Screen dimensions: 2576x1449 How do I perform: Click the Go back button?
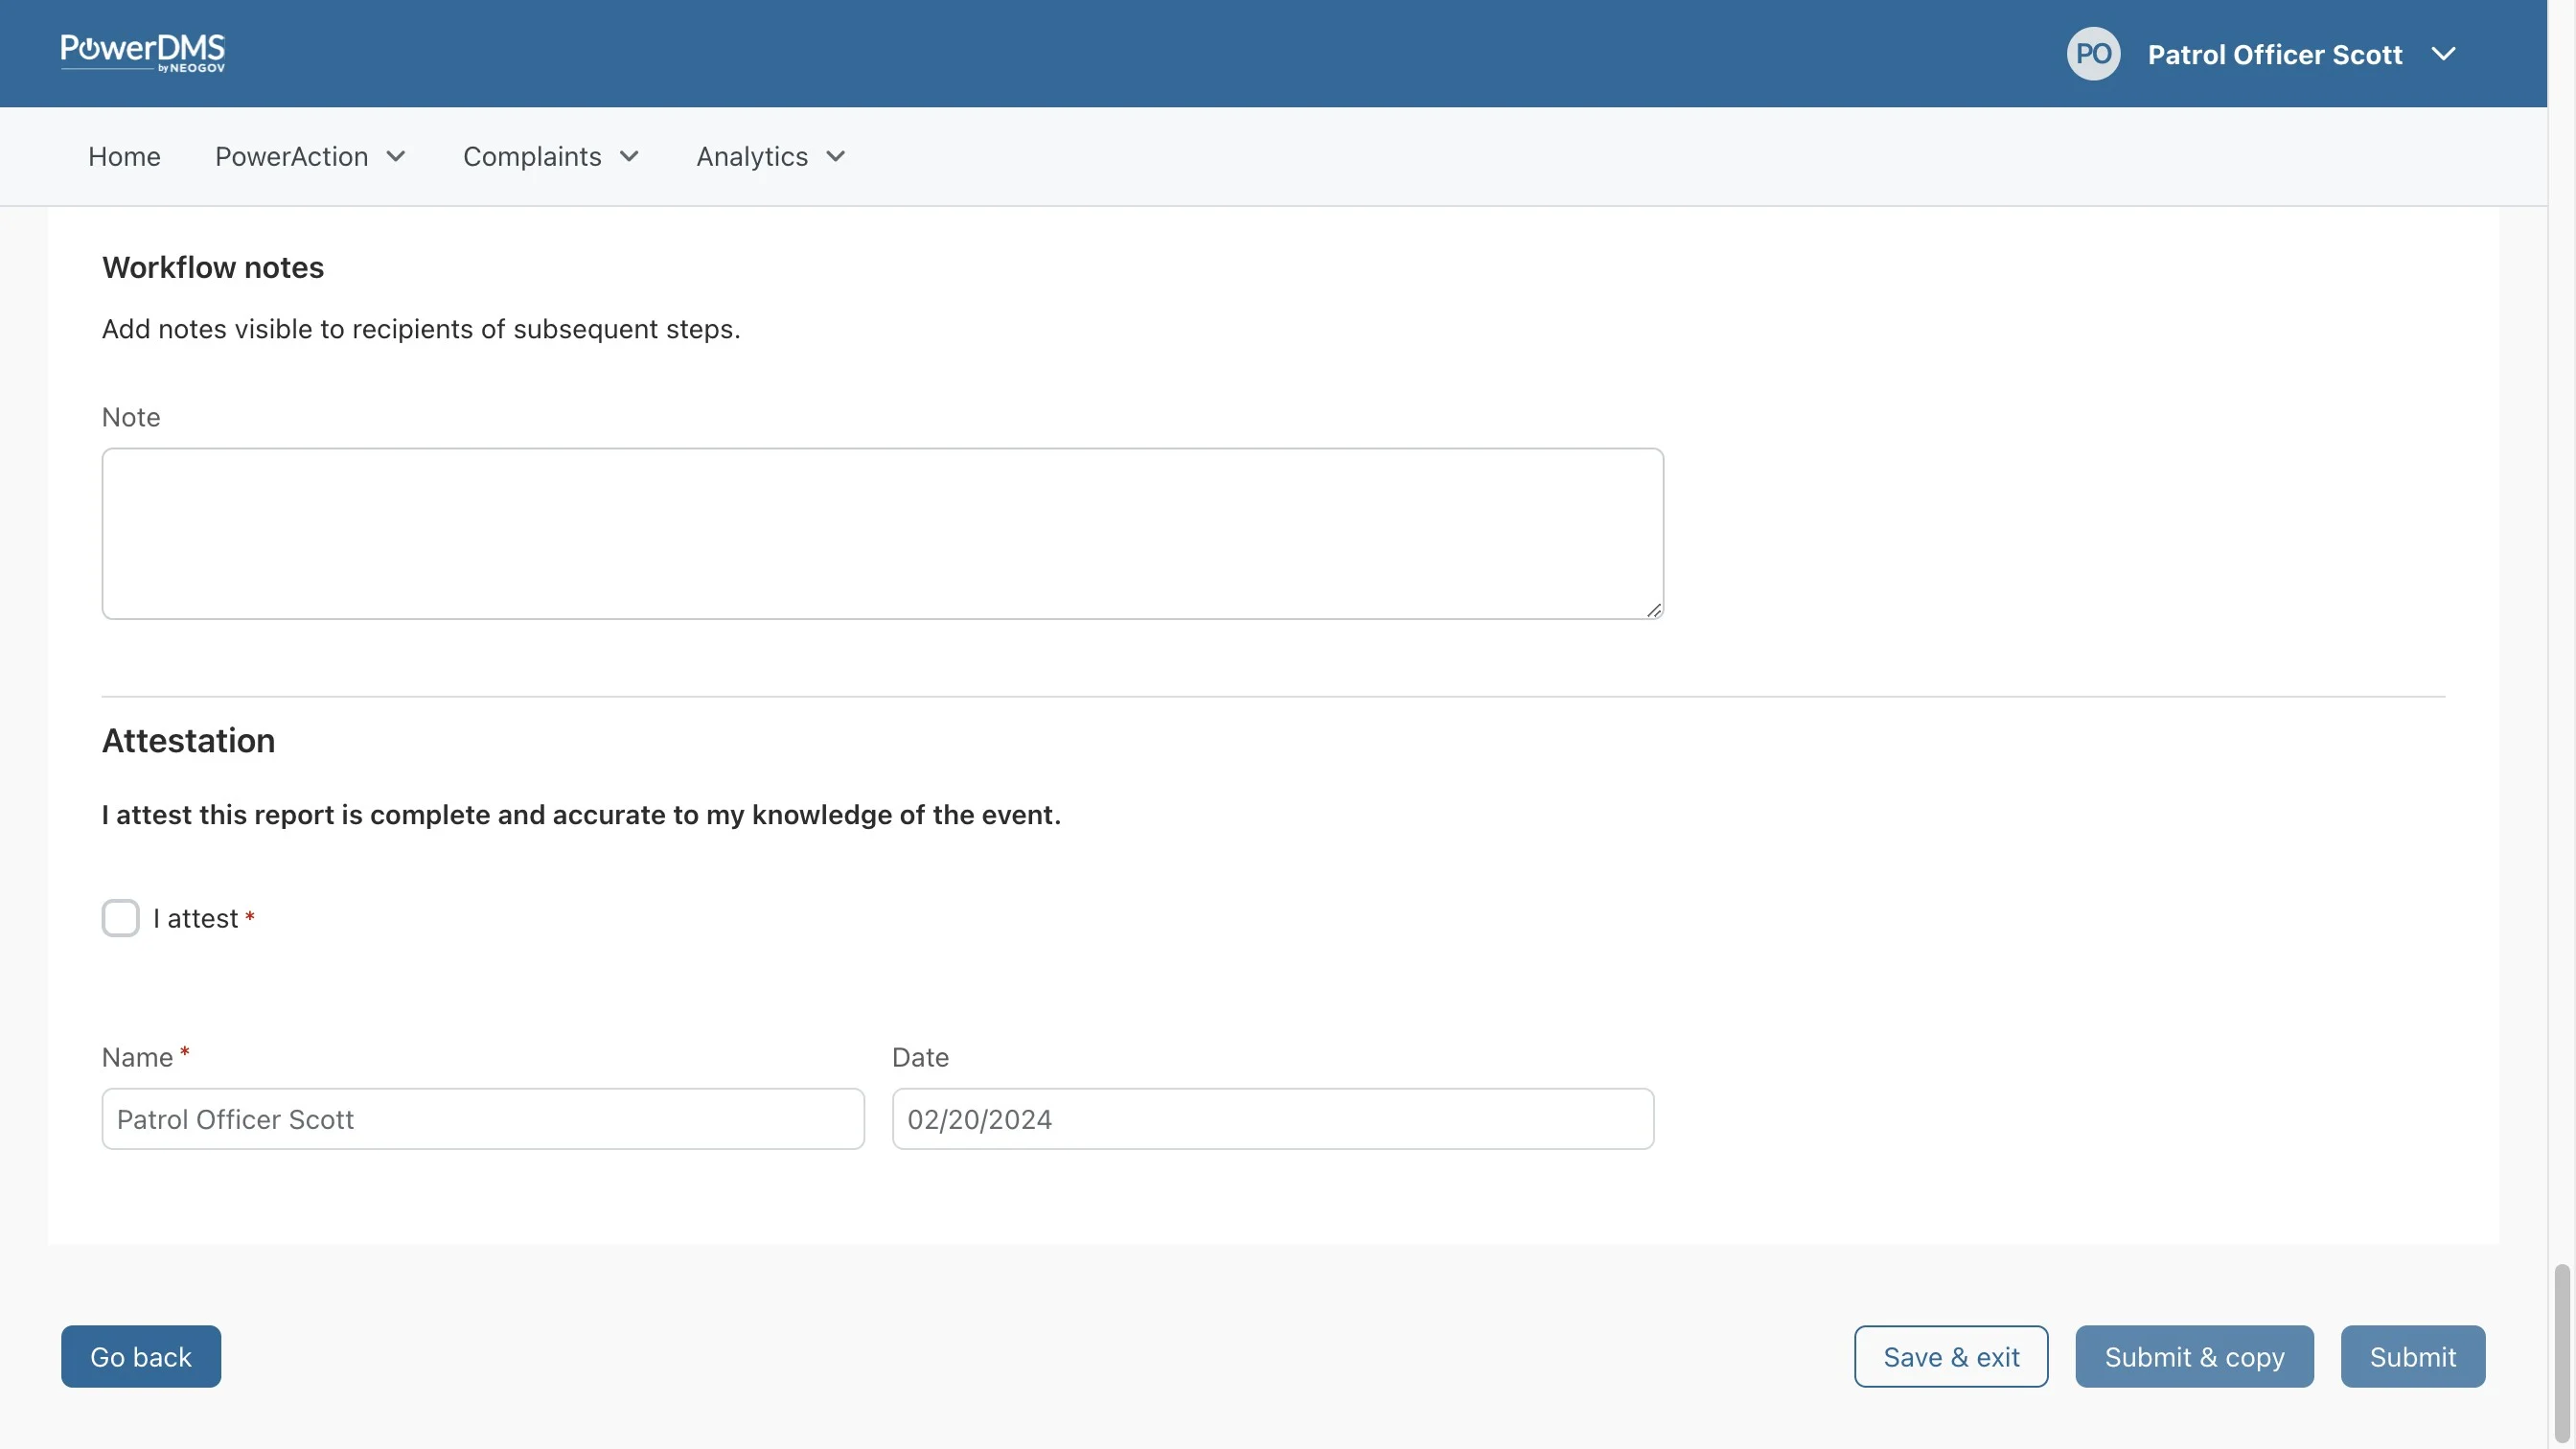[x=141, y=1356]
